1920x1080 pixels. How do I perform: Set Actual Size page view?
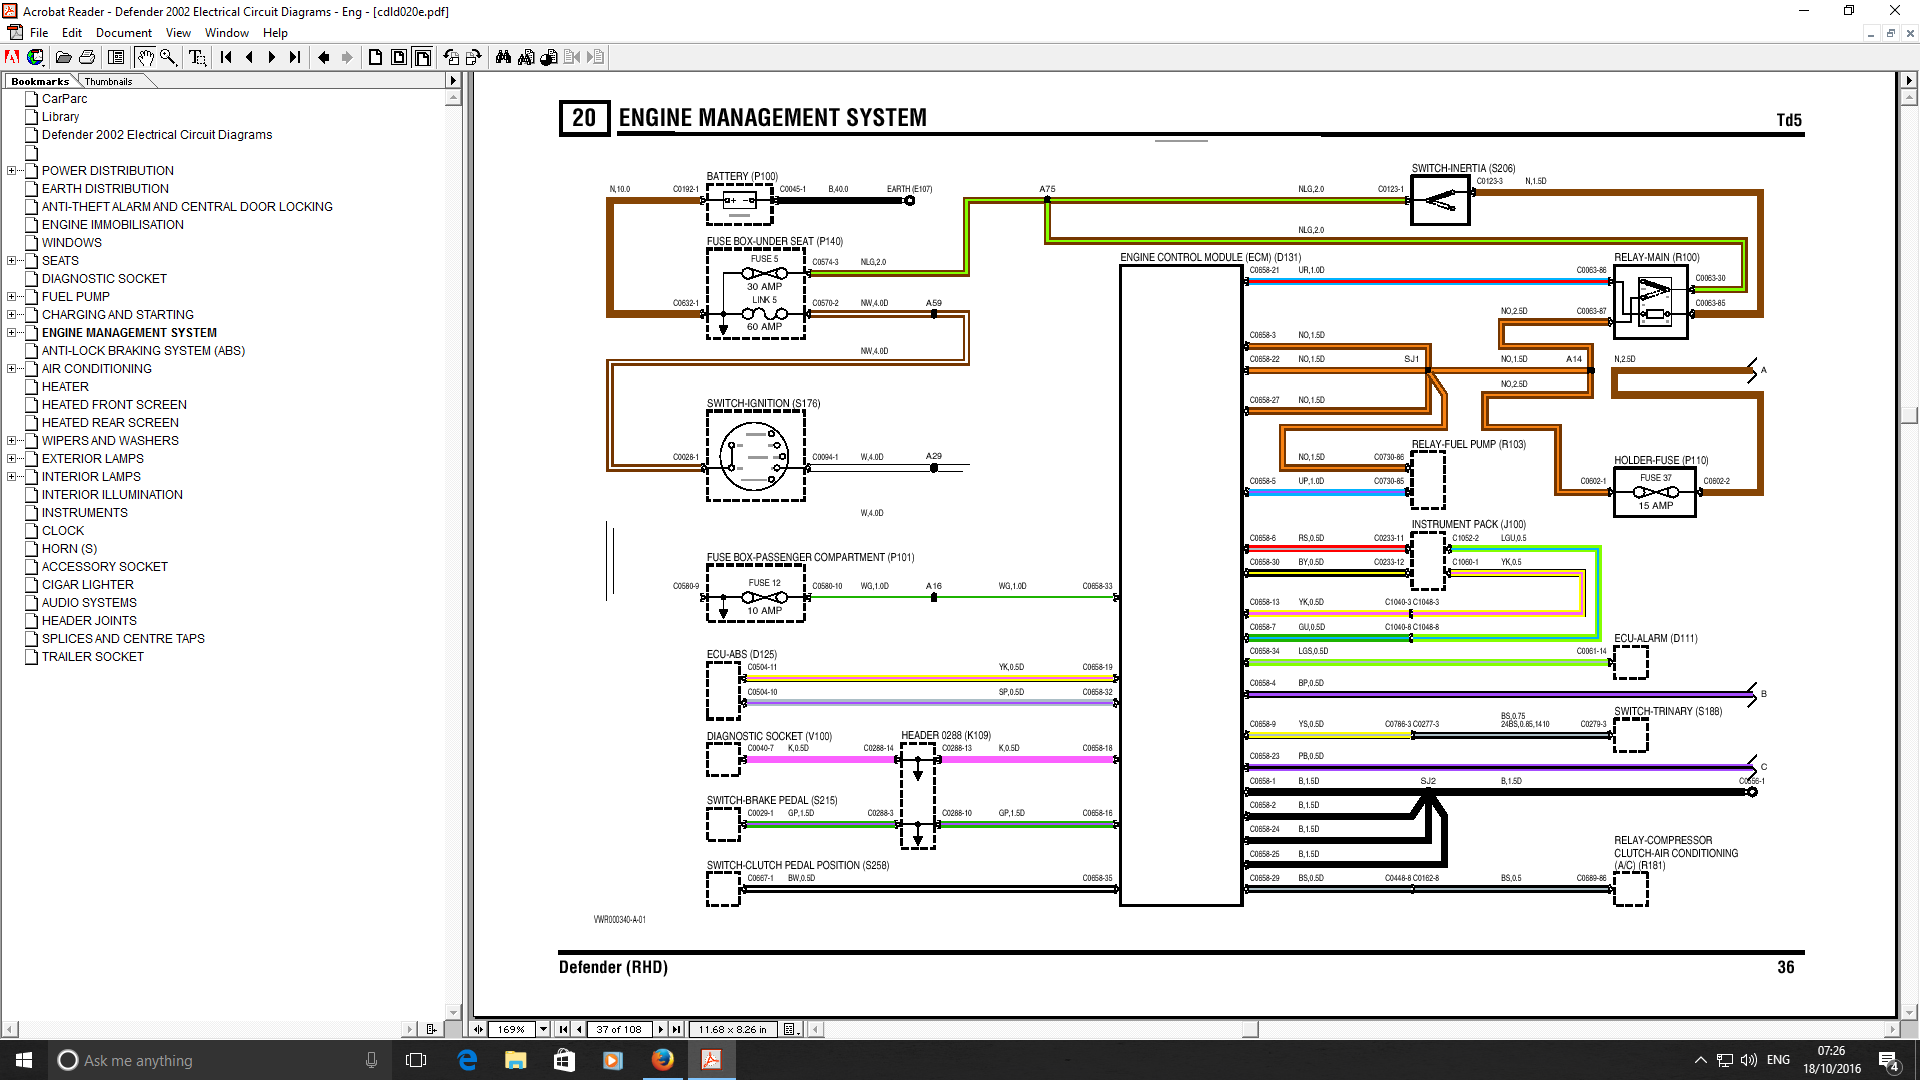click(376, 57)
